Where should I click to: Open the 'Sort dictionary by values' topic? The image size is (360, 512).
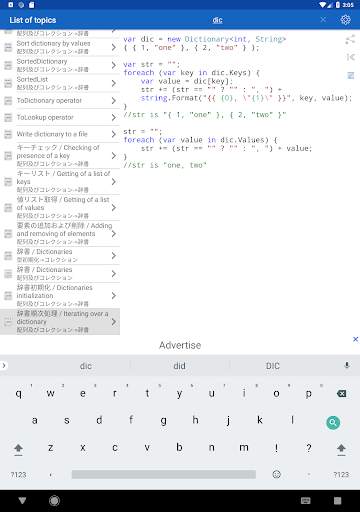point(60,47)
